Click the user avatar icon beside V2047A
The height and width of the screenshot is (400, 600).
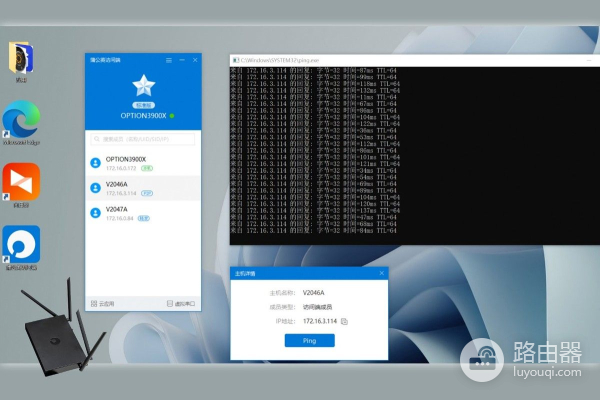click(x=96, y=213)
